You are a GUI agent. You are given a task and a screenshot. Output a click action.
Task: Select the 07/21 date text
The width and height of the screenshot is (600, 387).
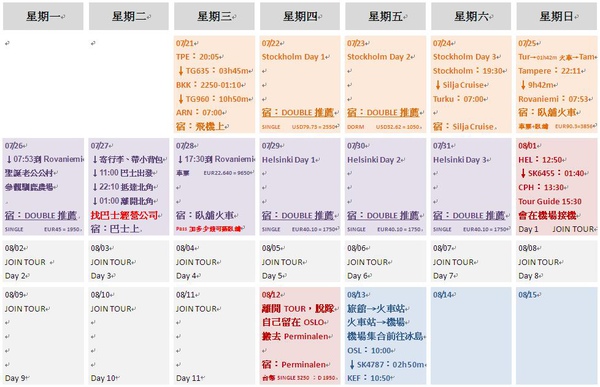tap(185, 43)
